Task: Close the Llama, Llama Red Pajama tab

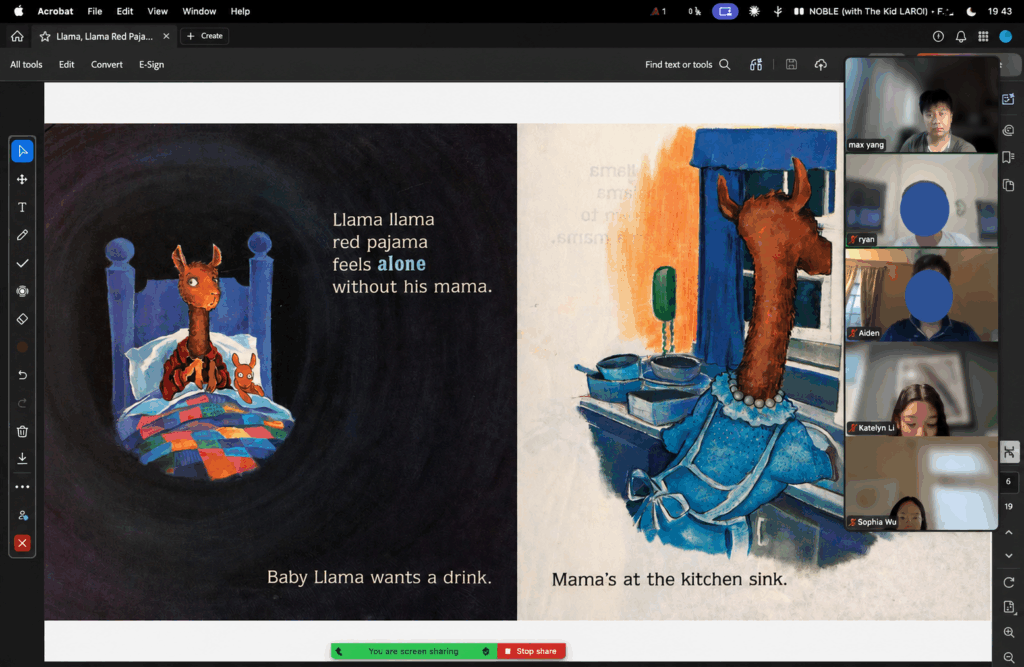Action: coord(166,37)
